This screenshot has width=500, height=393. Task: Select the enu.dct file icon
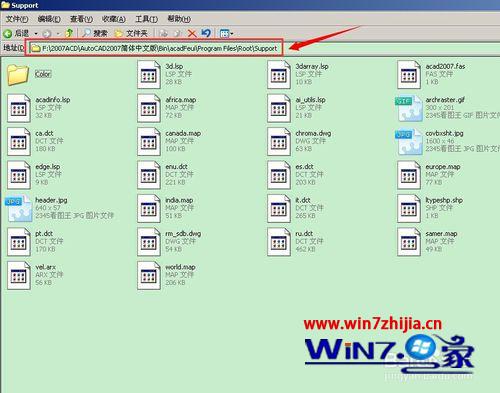149,175
